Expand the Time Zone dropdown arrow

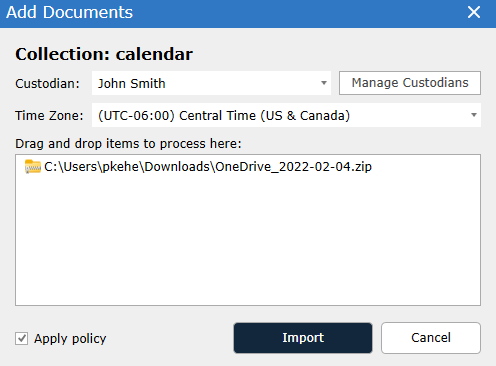coord(474,115)
